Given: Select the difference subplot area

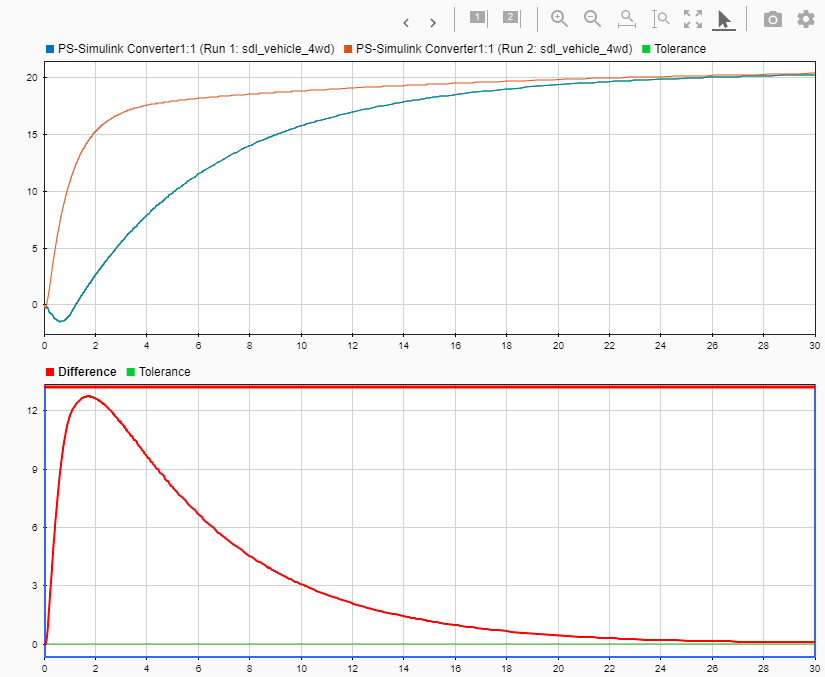Looking at the screenshot, I should click(x=430, y=521).
